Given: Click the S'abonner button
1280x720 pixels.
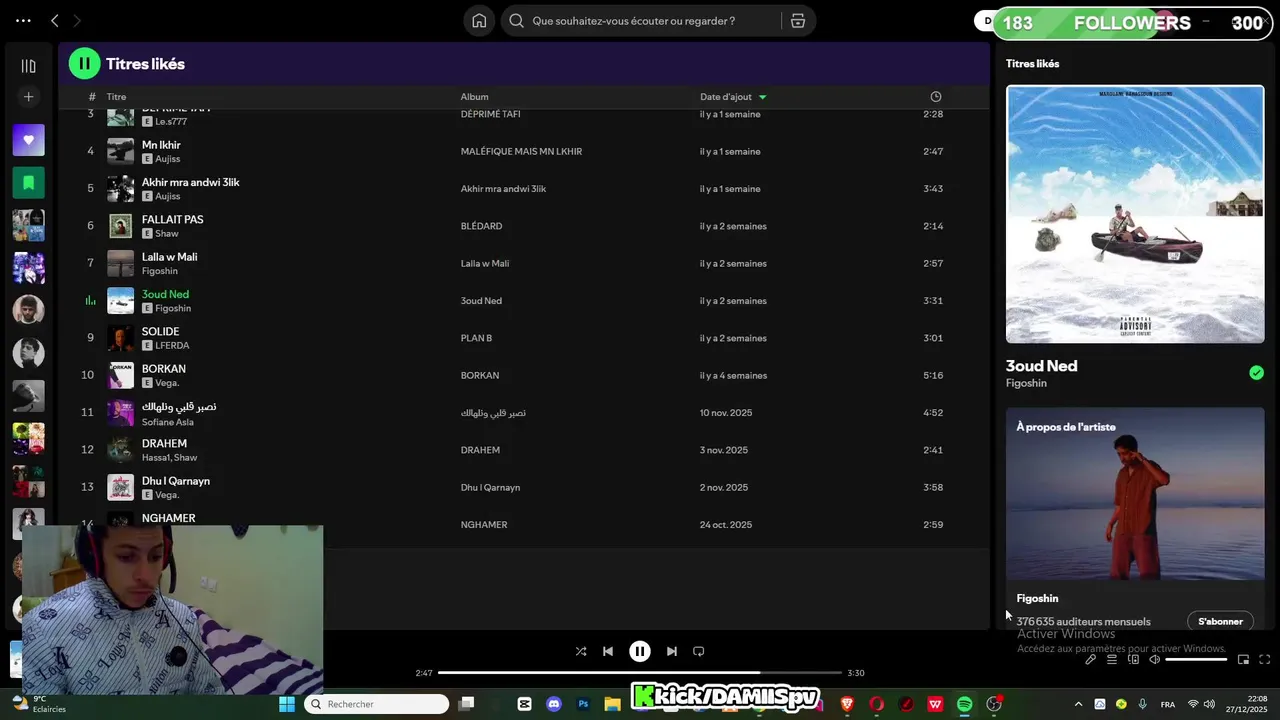Looking at the screenshot, I should click(1220, 621).
